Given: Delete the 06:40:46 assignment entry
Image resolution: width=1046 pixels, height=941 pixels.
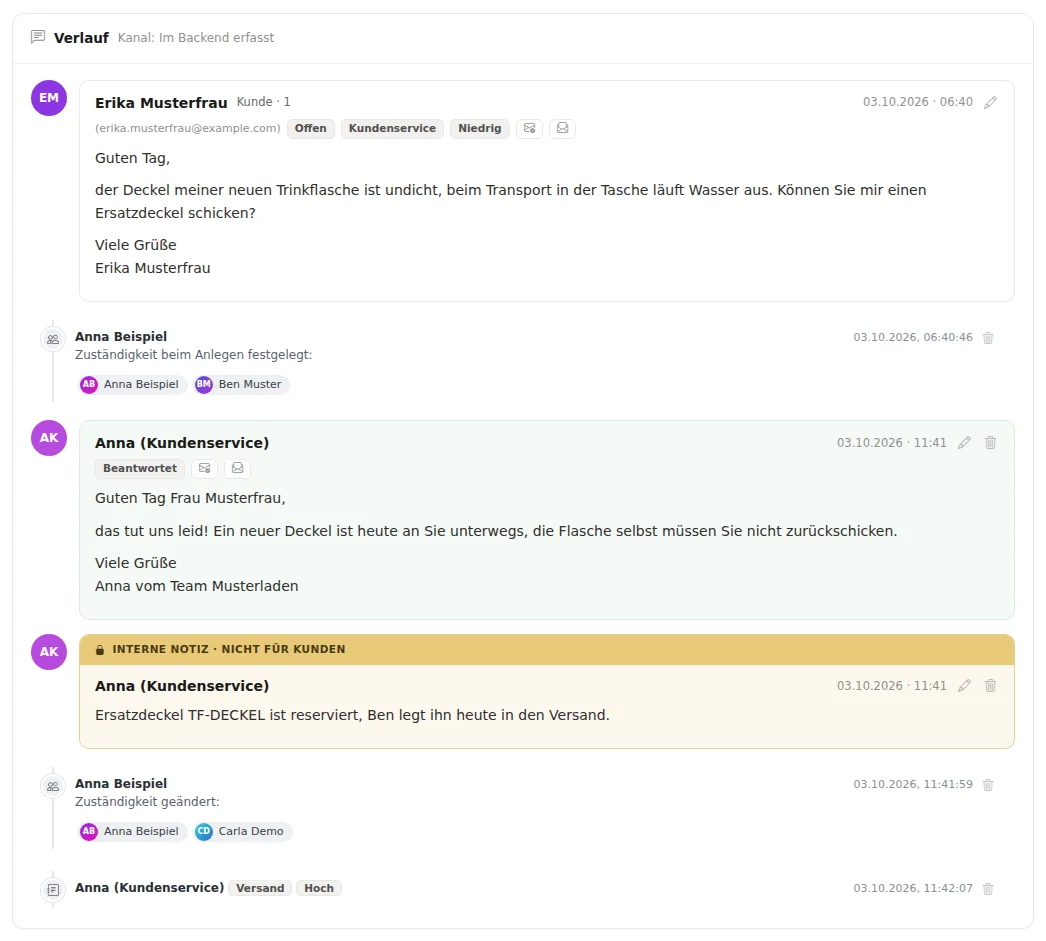Looking at the screenshot, I should [x=988, y=337].
